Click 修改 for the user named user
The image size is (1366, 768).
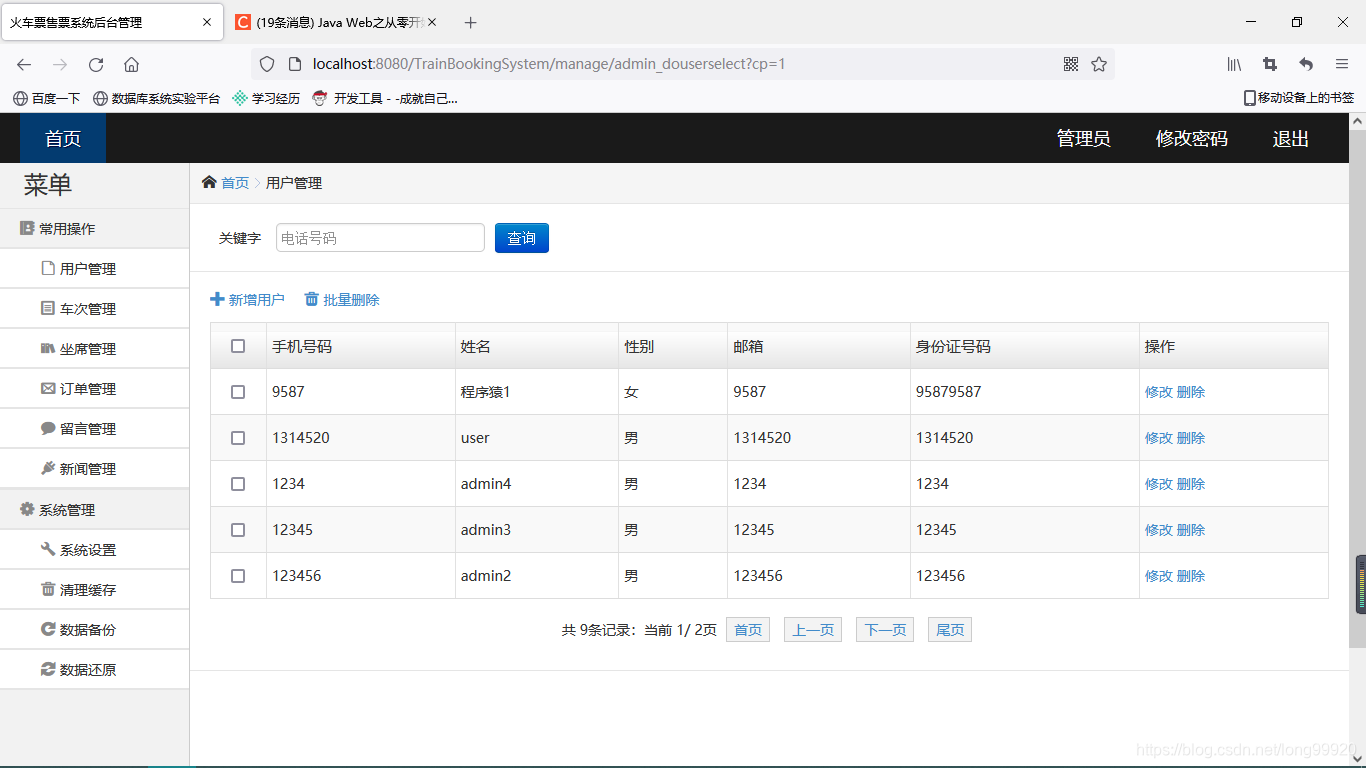coord(1159,438)
